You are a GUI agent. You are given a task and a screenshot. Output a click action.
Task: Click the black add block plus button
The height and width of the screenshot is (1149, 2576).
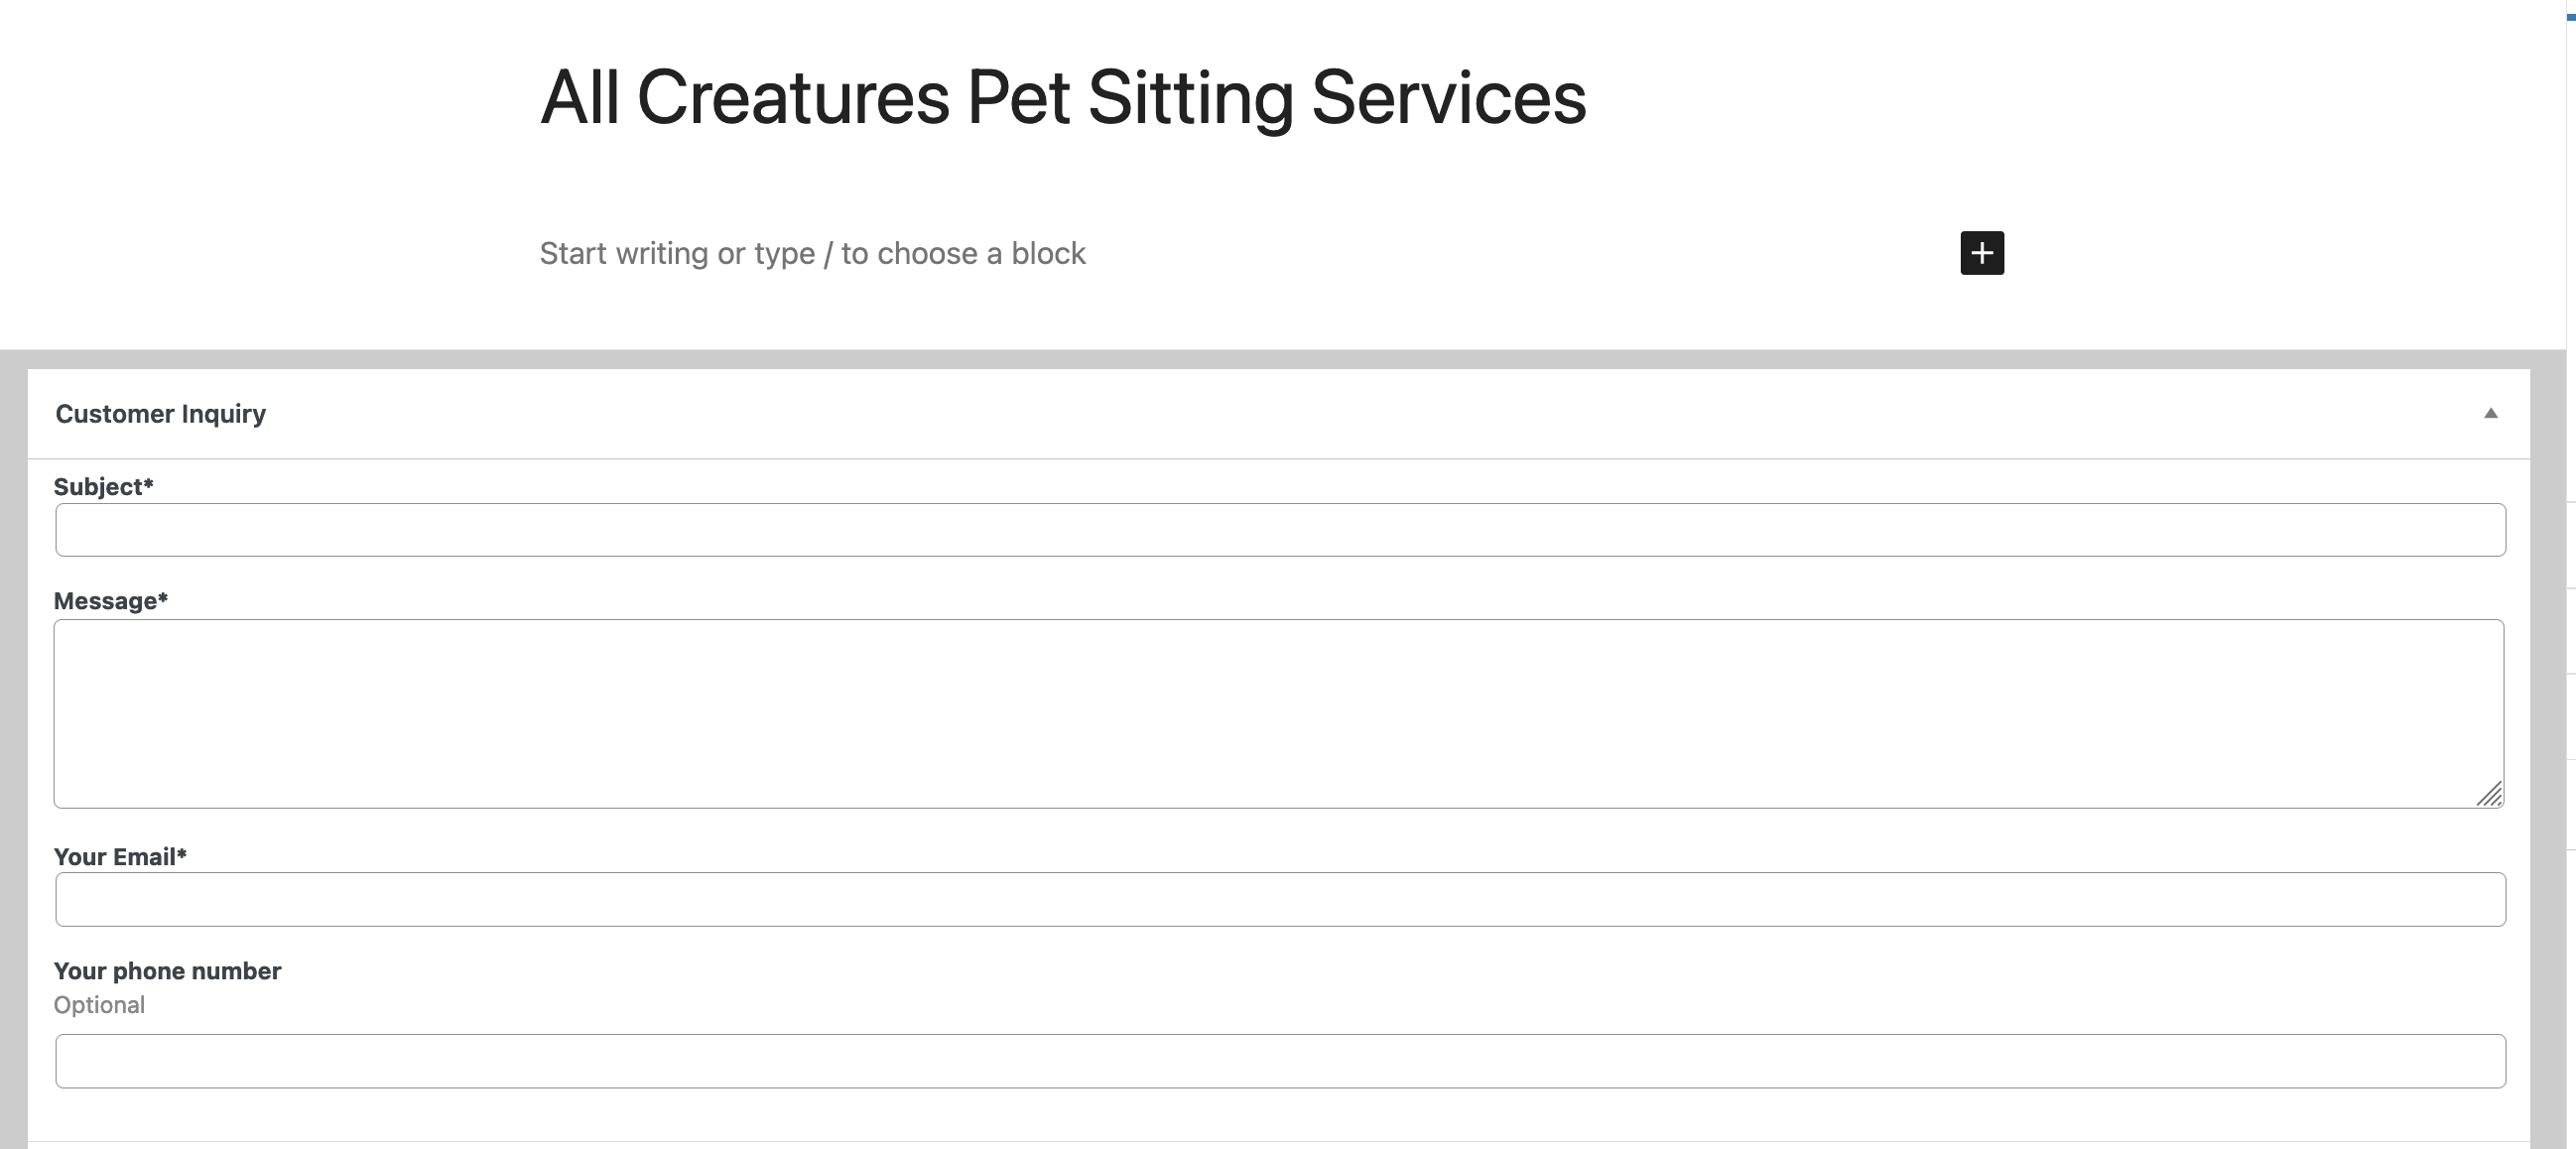1981,253
